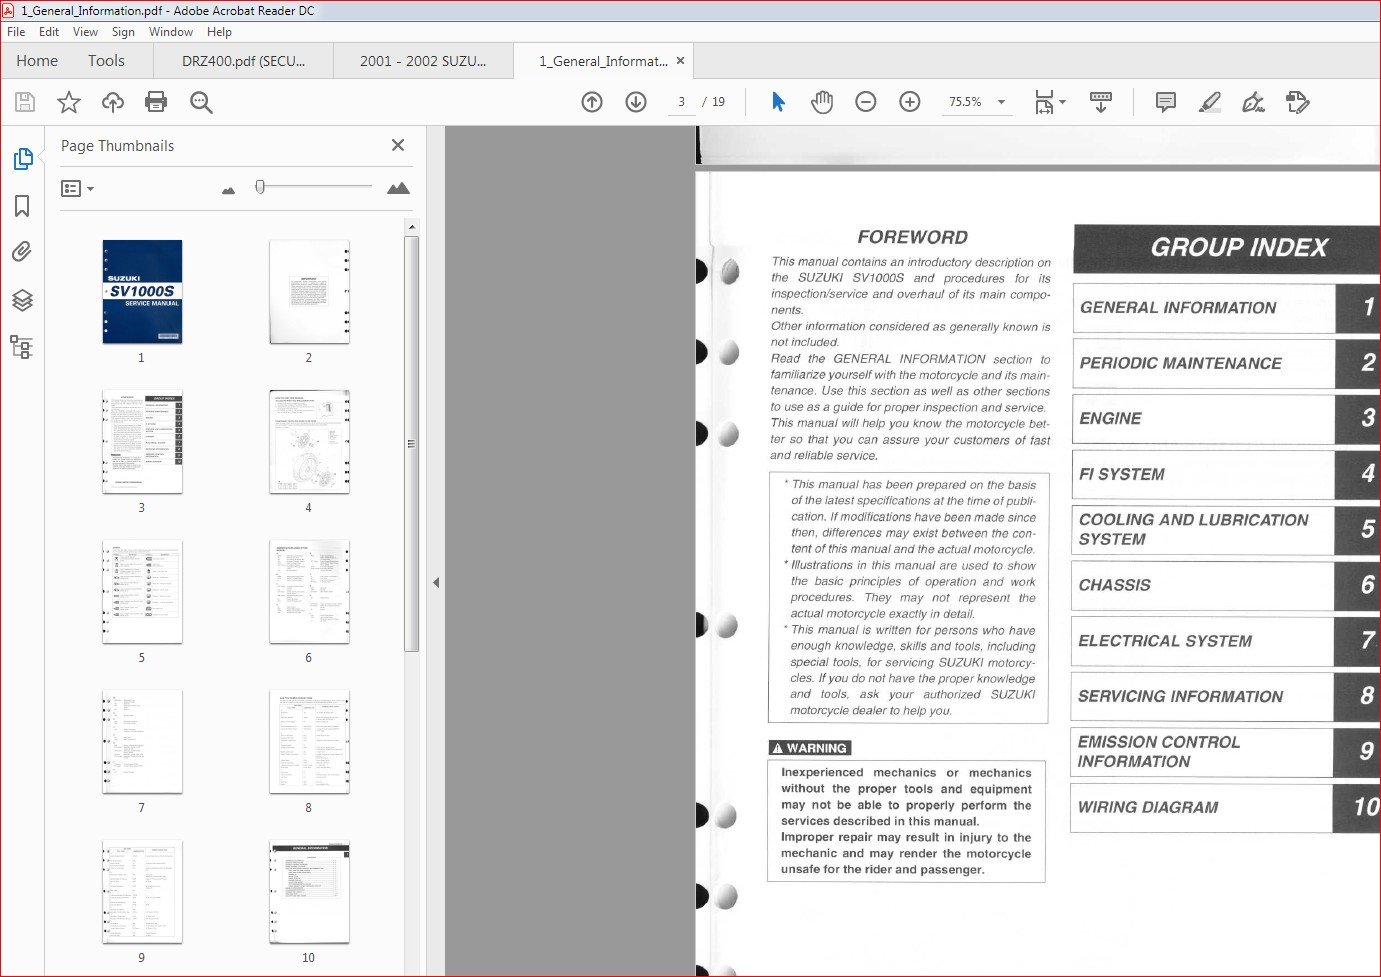Screen dimensions: 1381x977
Task: Go to next page arrow
Action: tap(636, 102)
